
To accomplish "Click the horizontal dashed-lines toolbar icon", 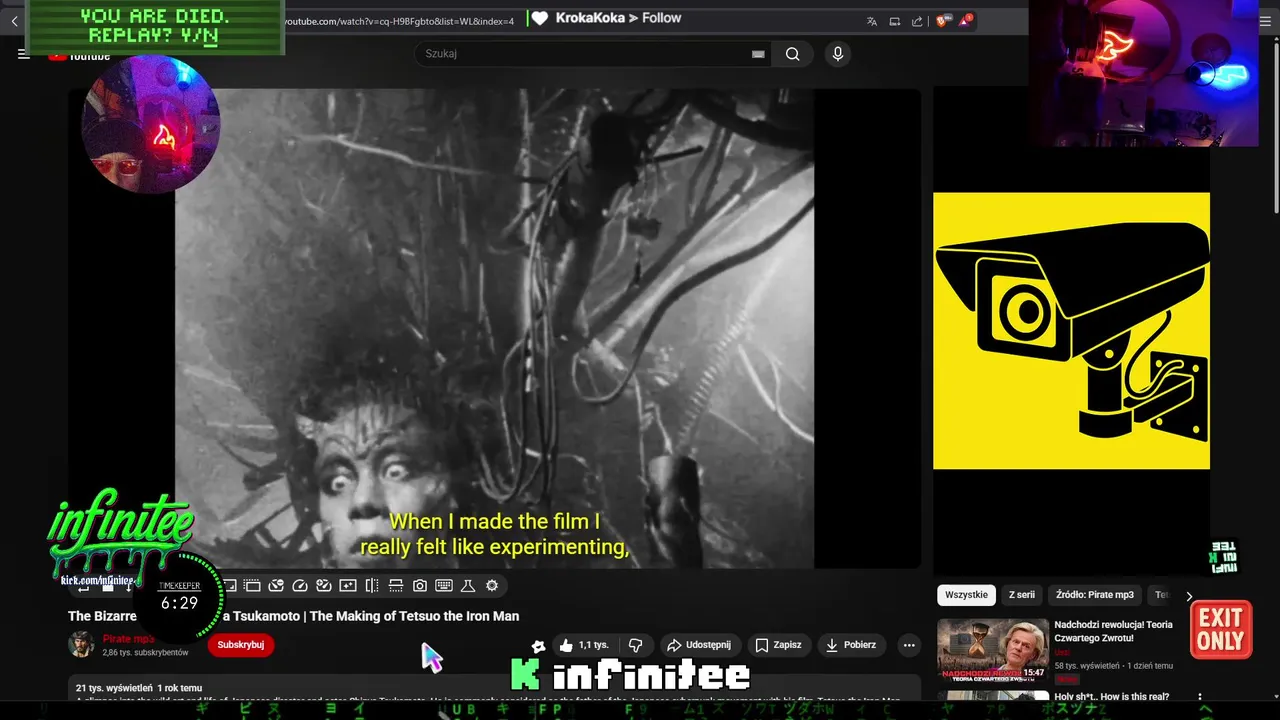I will click(x=396, y=586).
